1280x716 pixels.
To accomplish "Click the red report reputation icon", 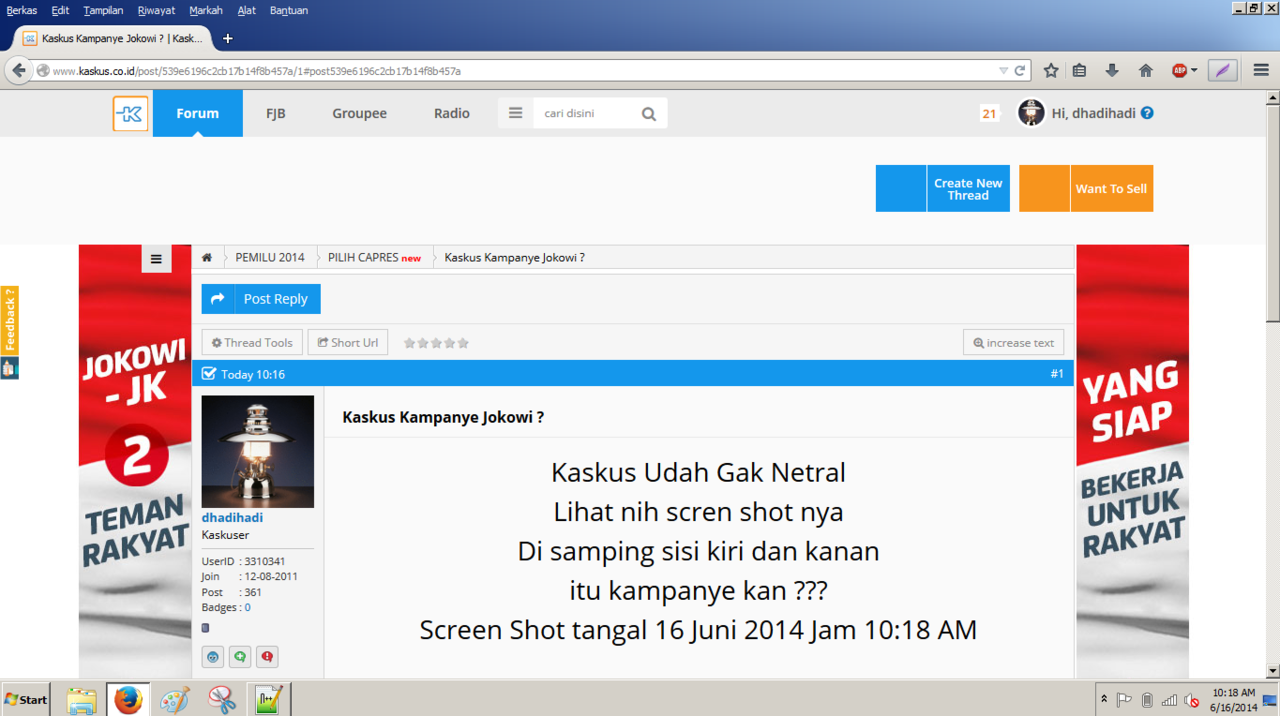I will pos(267,657).
